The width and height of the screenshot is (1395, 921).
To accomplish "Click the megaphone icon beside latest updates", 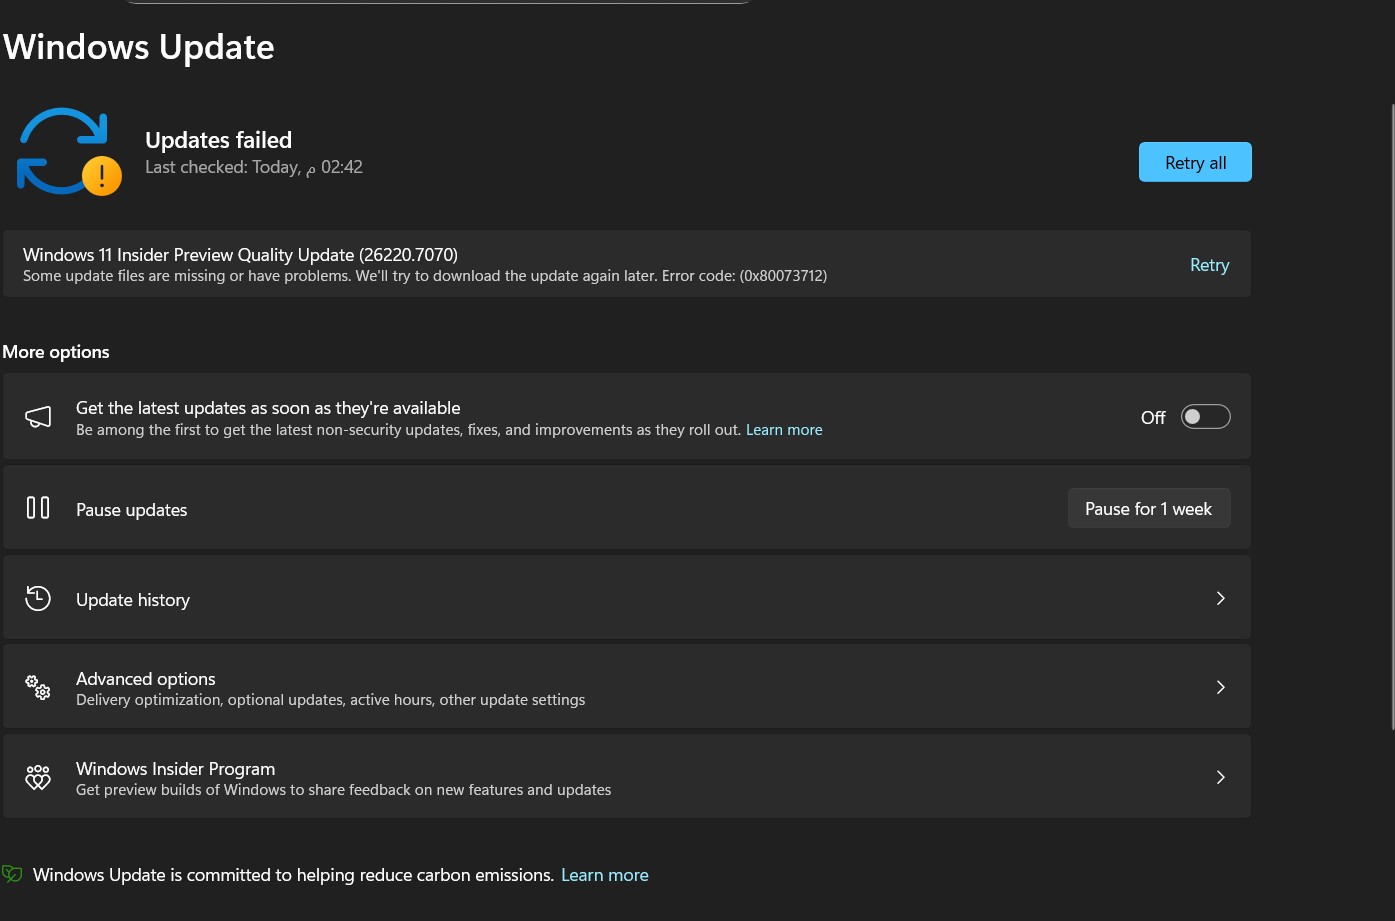I will tap(38, 417).
